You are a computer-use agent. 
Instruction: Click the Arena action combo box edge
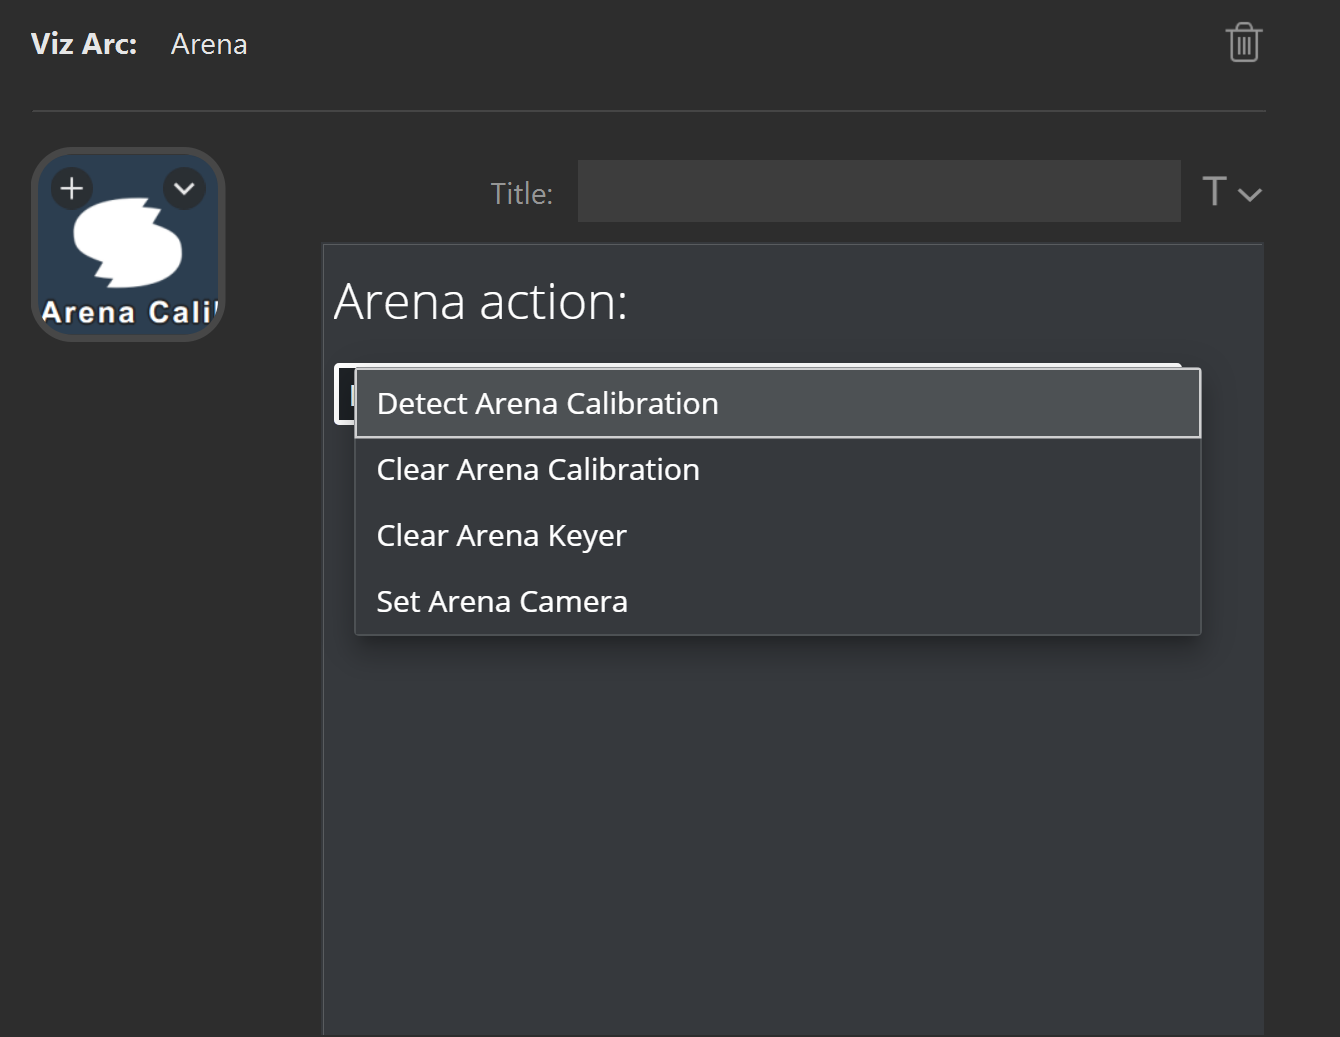[345, 395]
